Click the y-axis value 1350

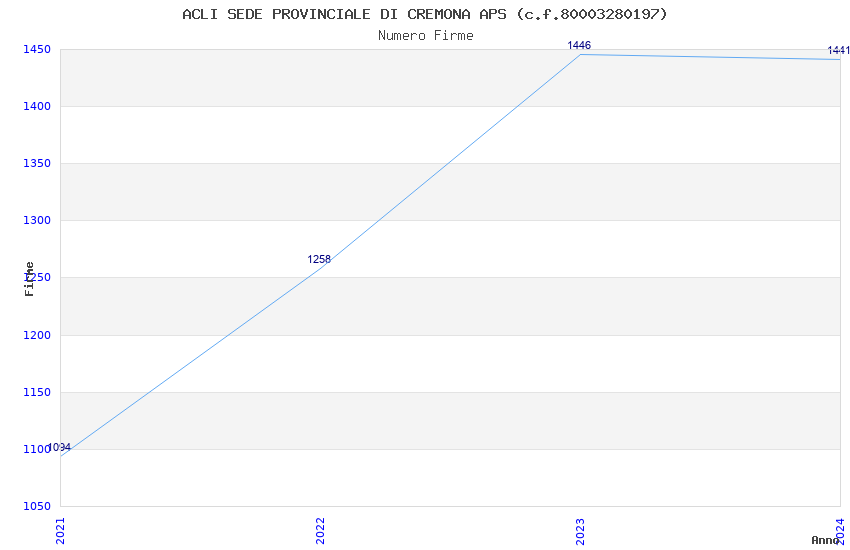point(37,163)
